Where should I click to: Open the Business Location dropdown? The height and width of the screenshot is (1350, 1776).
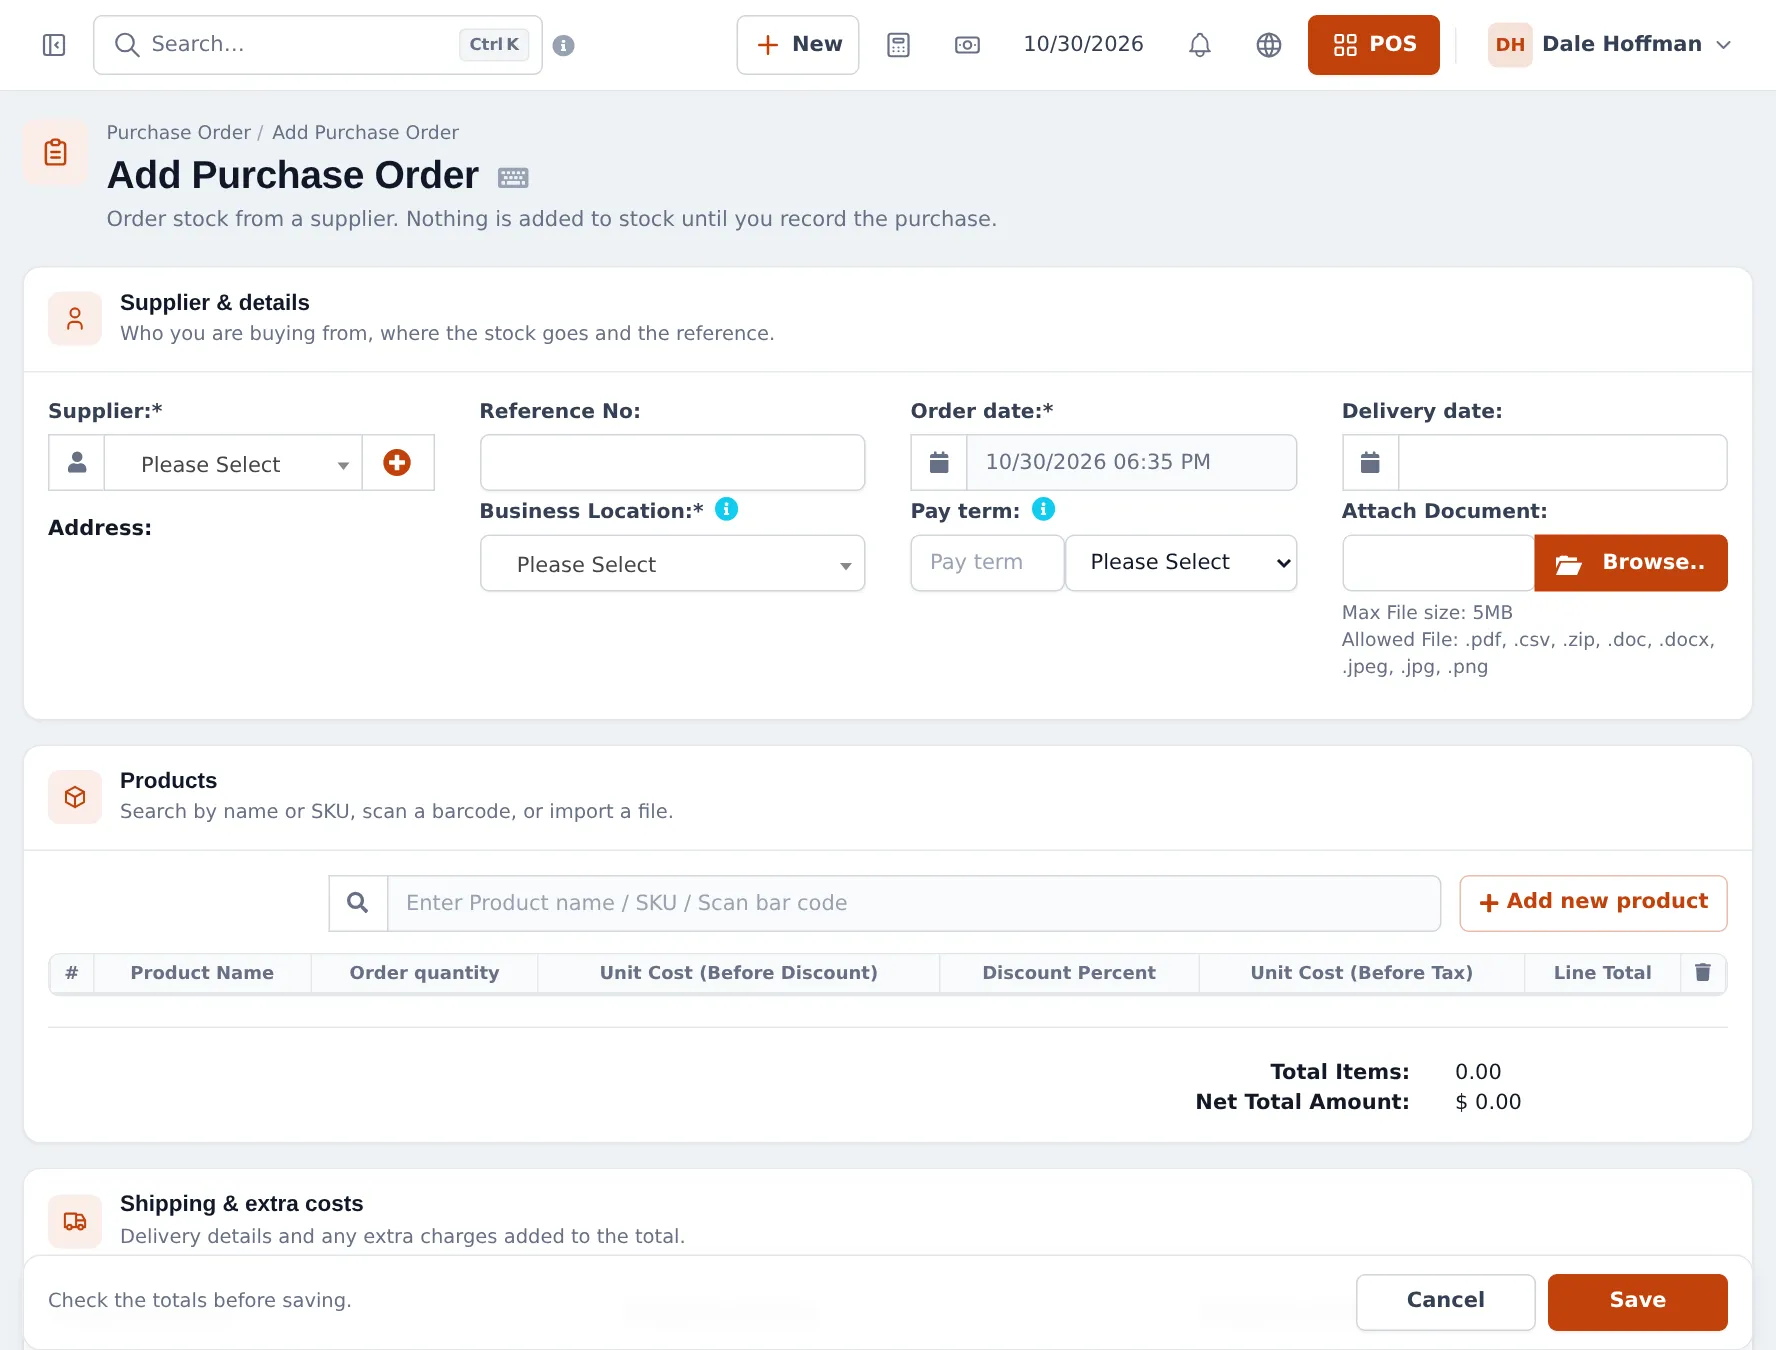672,563
